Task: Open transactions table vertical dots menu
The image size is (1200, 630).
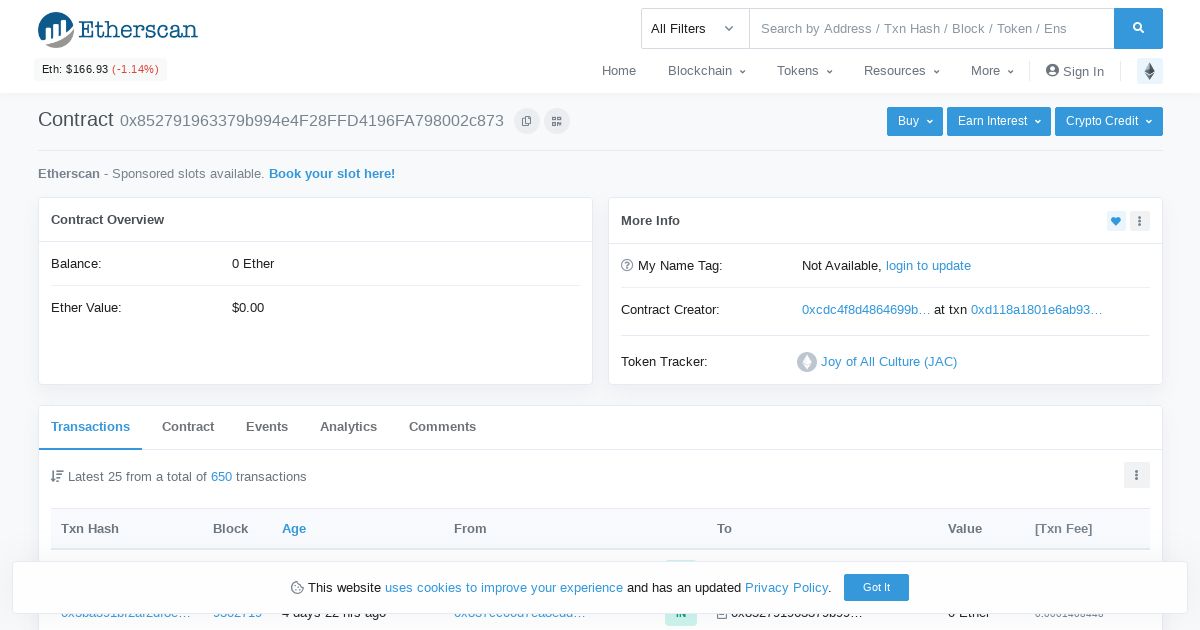Action: (x=1137, y=475)
